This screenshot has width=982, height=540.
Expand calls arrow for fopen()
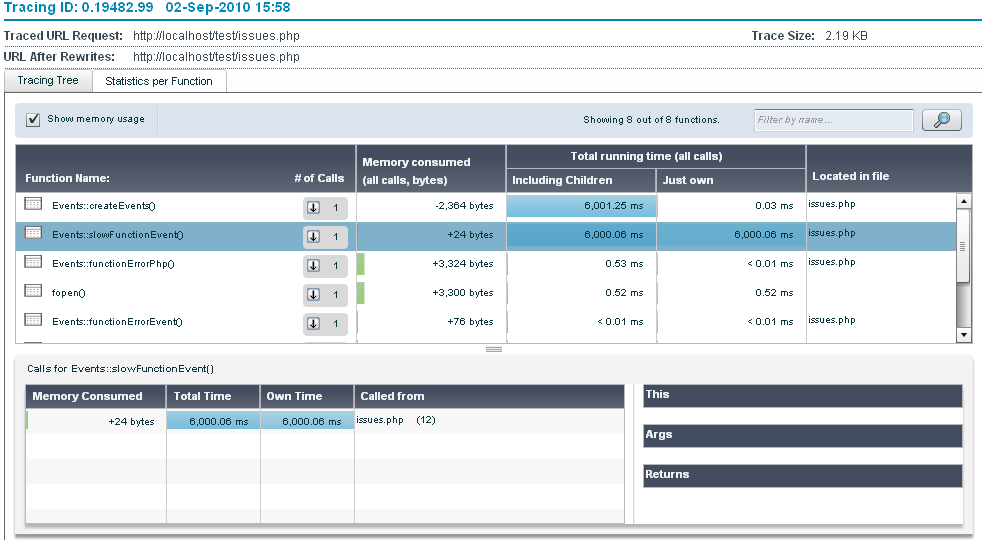(313, 294)
